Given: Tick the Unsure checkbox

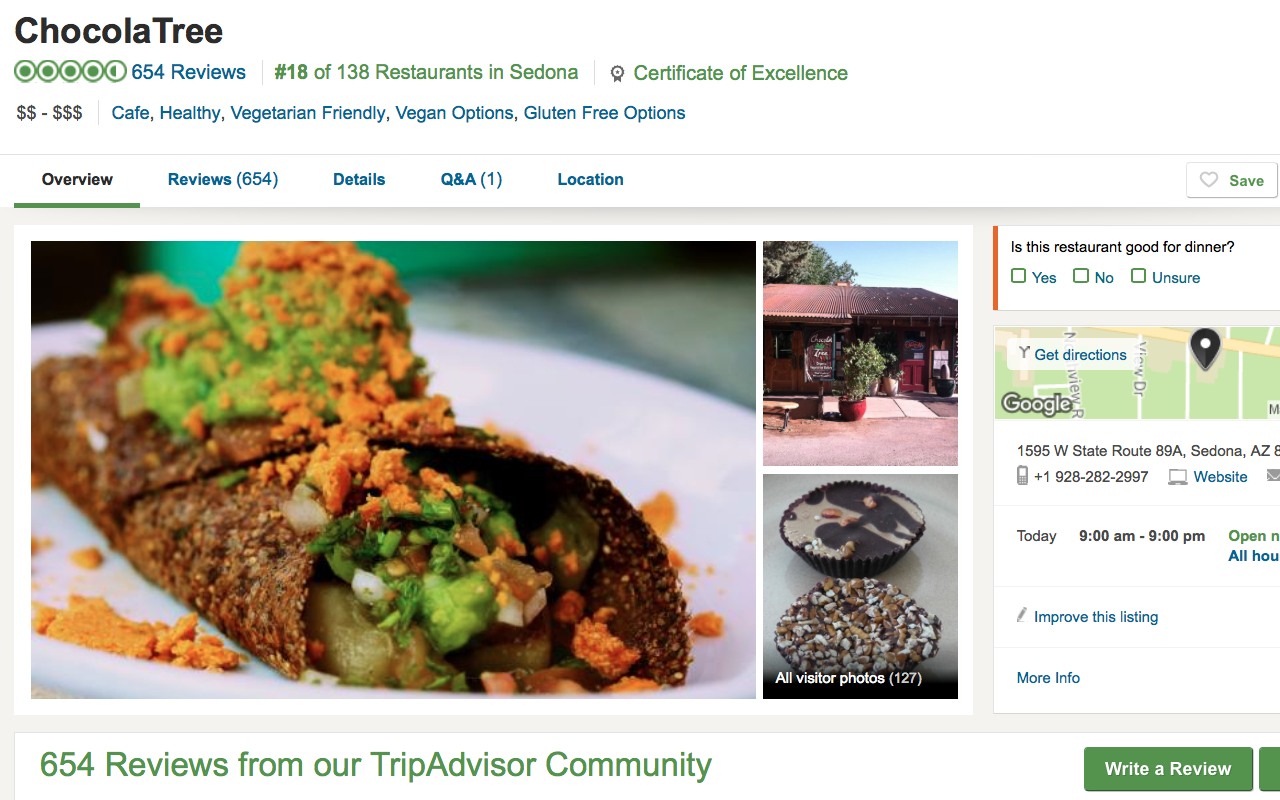Looking at the screenshot, I should 1138,276.
